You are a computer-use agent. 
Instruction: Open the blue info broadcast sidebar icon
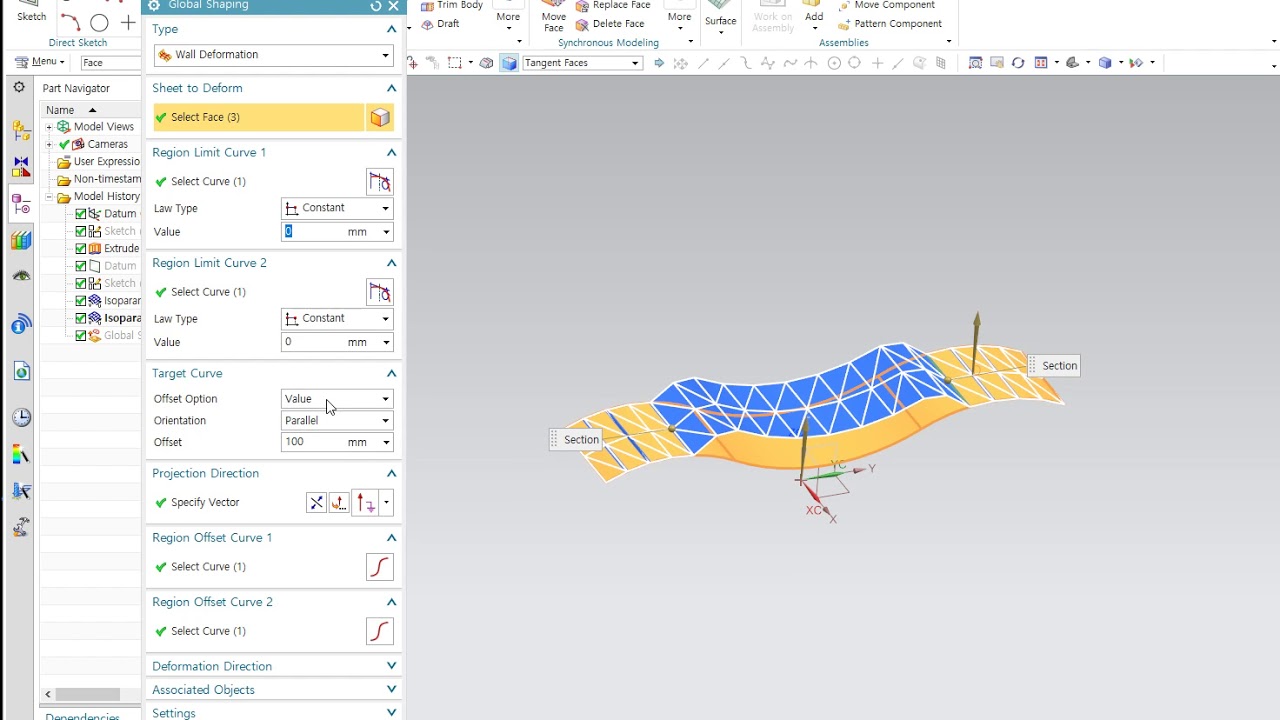coord(21,323)
